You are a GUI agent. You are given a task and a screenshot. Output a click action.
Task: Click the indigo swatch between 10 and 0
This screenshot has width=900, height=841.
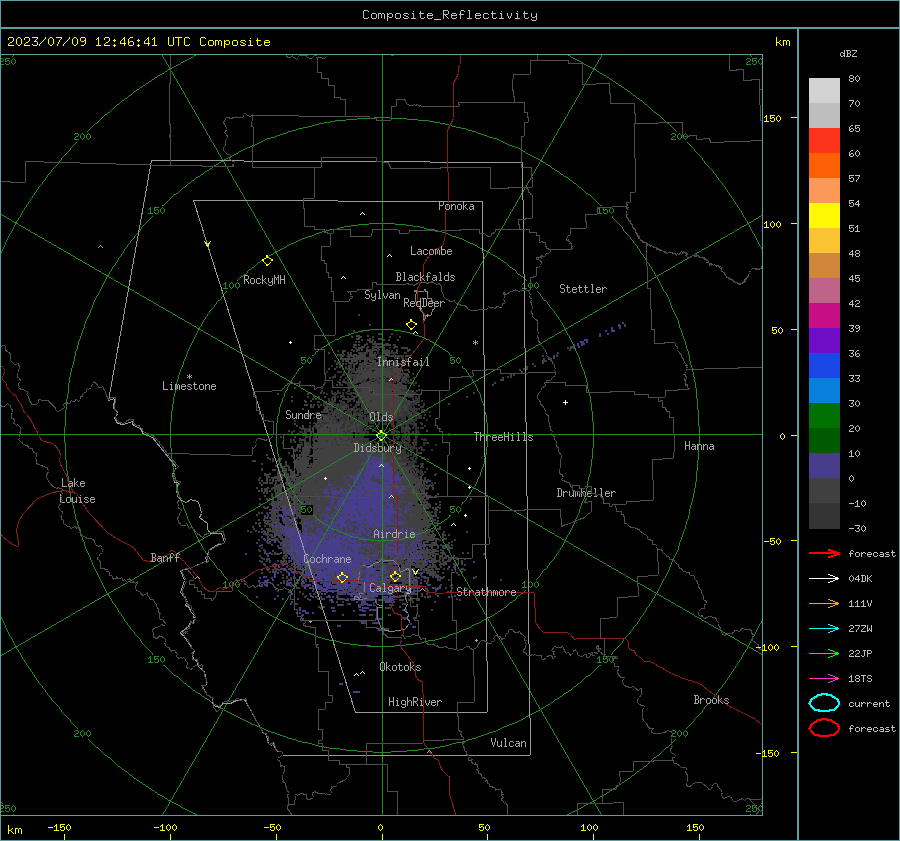(x=824, y=466)
